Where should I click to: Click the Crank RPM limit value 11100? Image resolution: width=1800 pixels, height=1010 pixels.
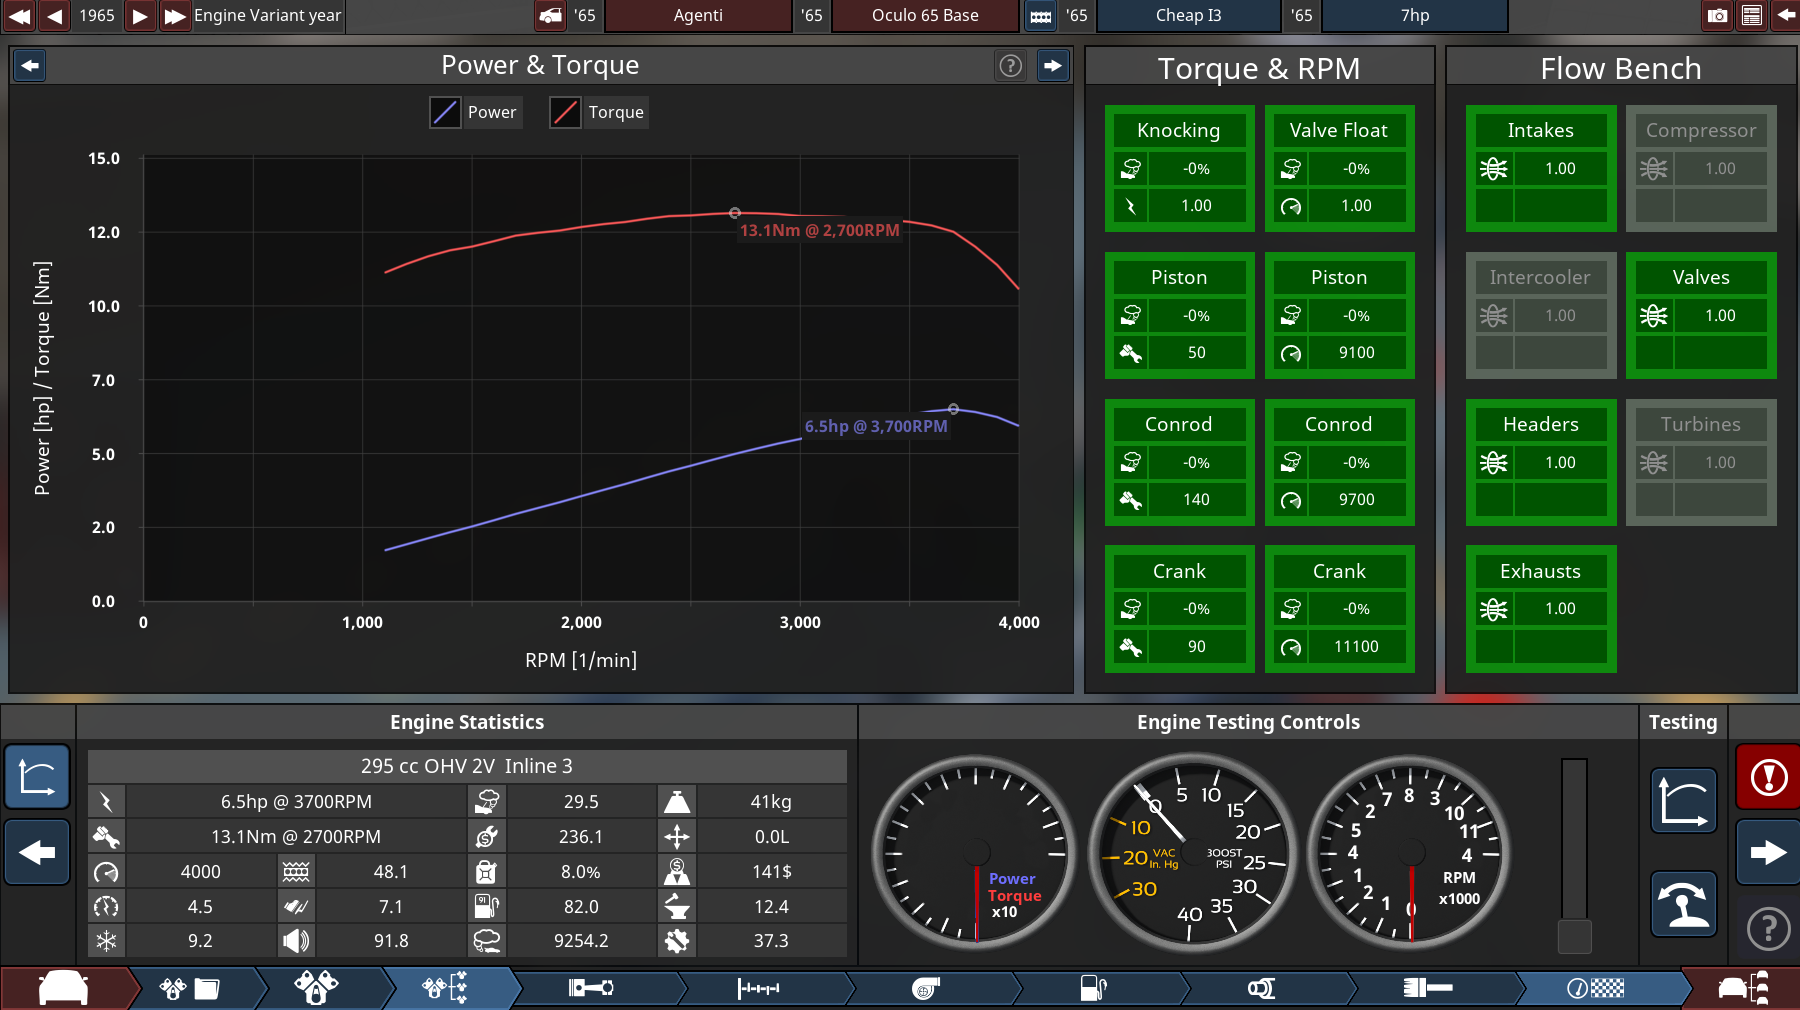tap(1357, 646)
